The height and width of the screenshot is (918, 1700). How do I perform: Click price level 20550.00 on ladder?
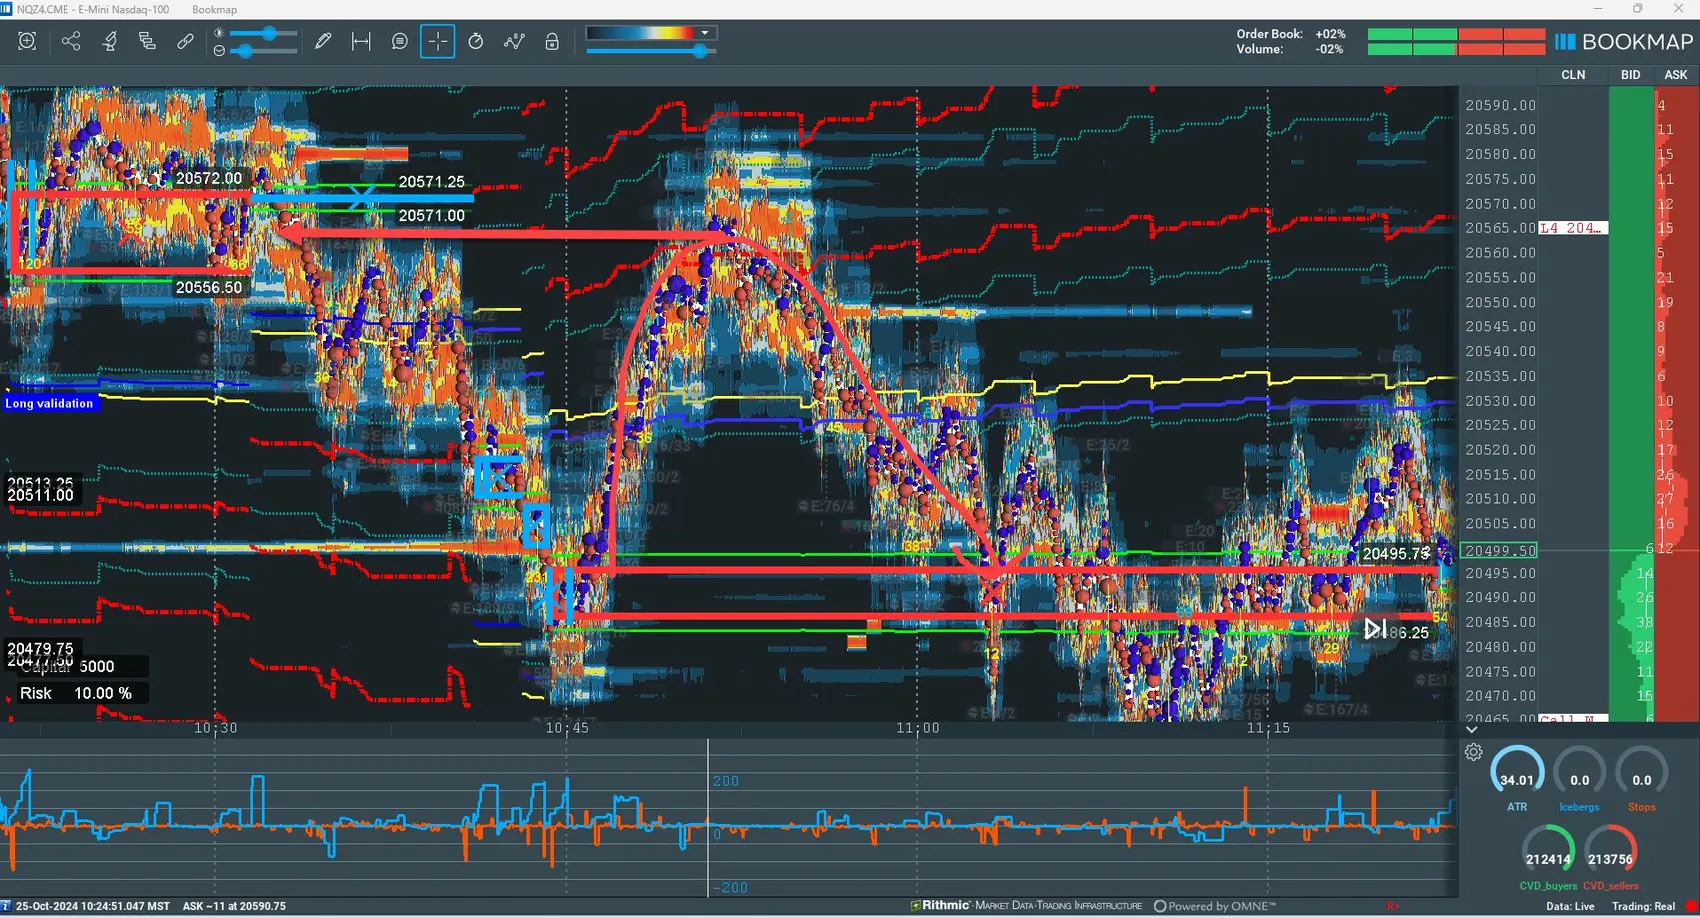[x=1500, y=302]
